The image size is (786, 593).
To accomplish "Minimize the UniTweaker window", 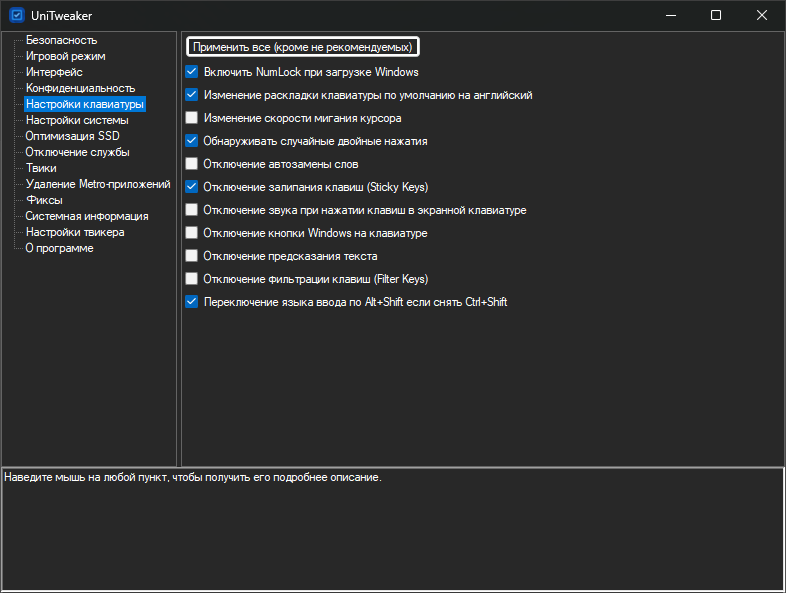I will [x=671, y=16].
